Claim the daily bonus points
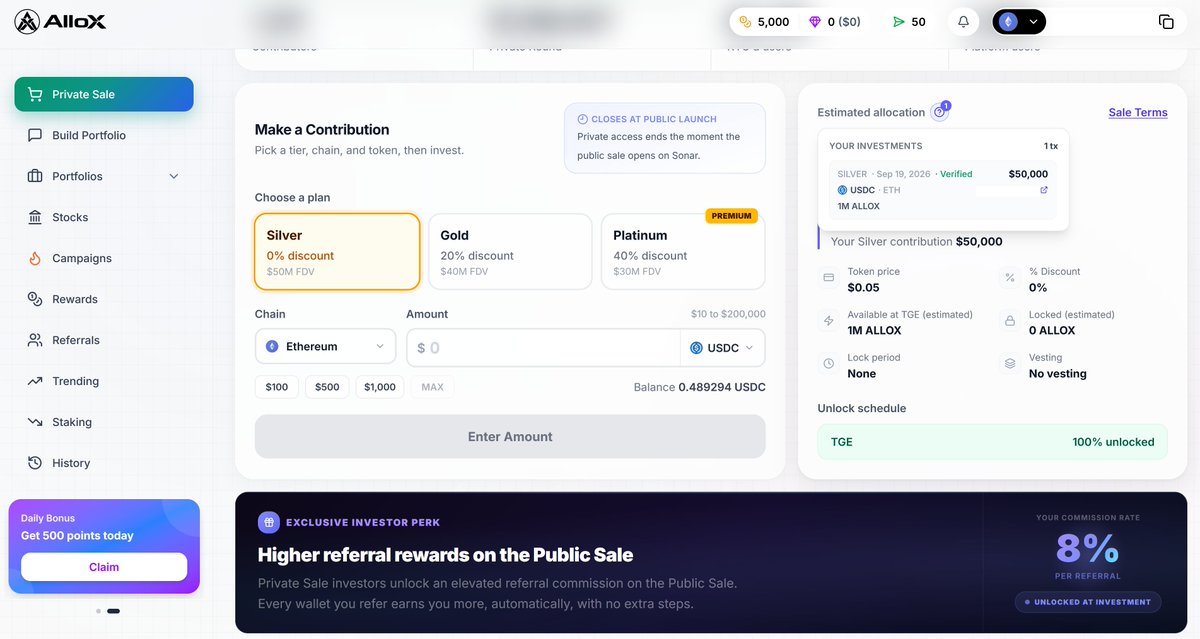 104,567
